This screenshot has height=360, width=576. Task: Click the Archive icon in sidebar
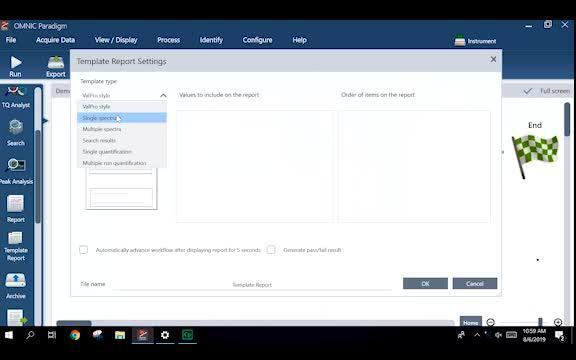15,280
